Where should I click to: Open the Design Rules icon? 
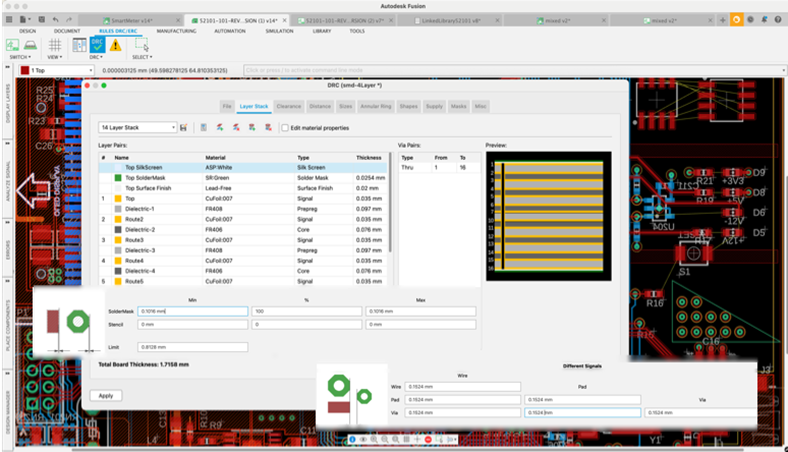tap(79, 45)
